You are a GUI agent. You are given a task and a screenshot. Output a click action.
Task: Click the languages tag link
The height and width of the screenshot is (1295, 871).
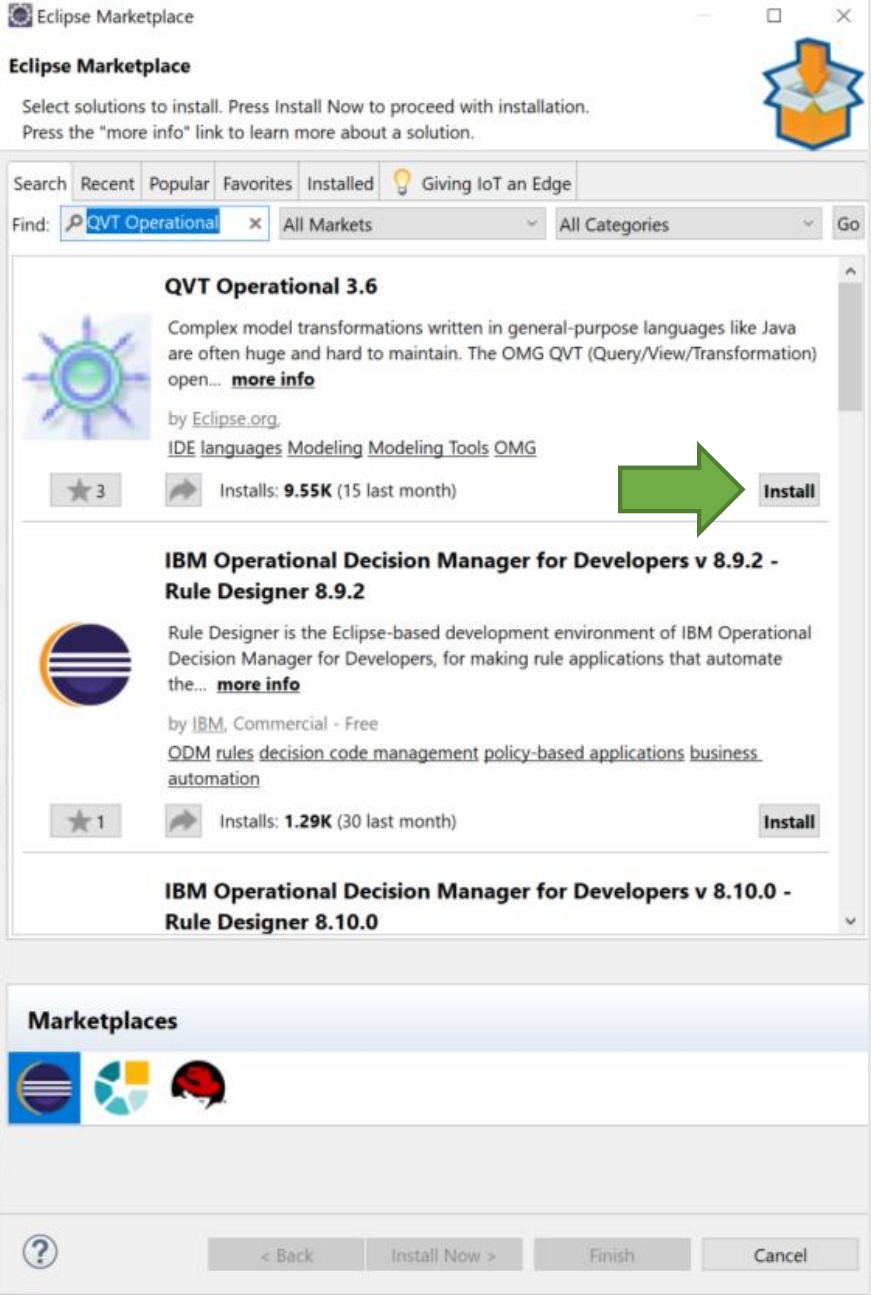[241, 449]
